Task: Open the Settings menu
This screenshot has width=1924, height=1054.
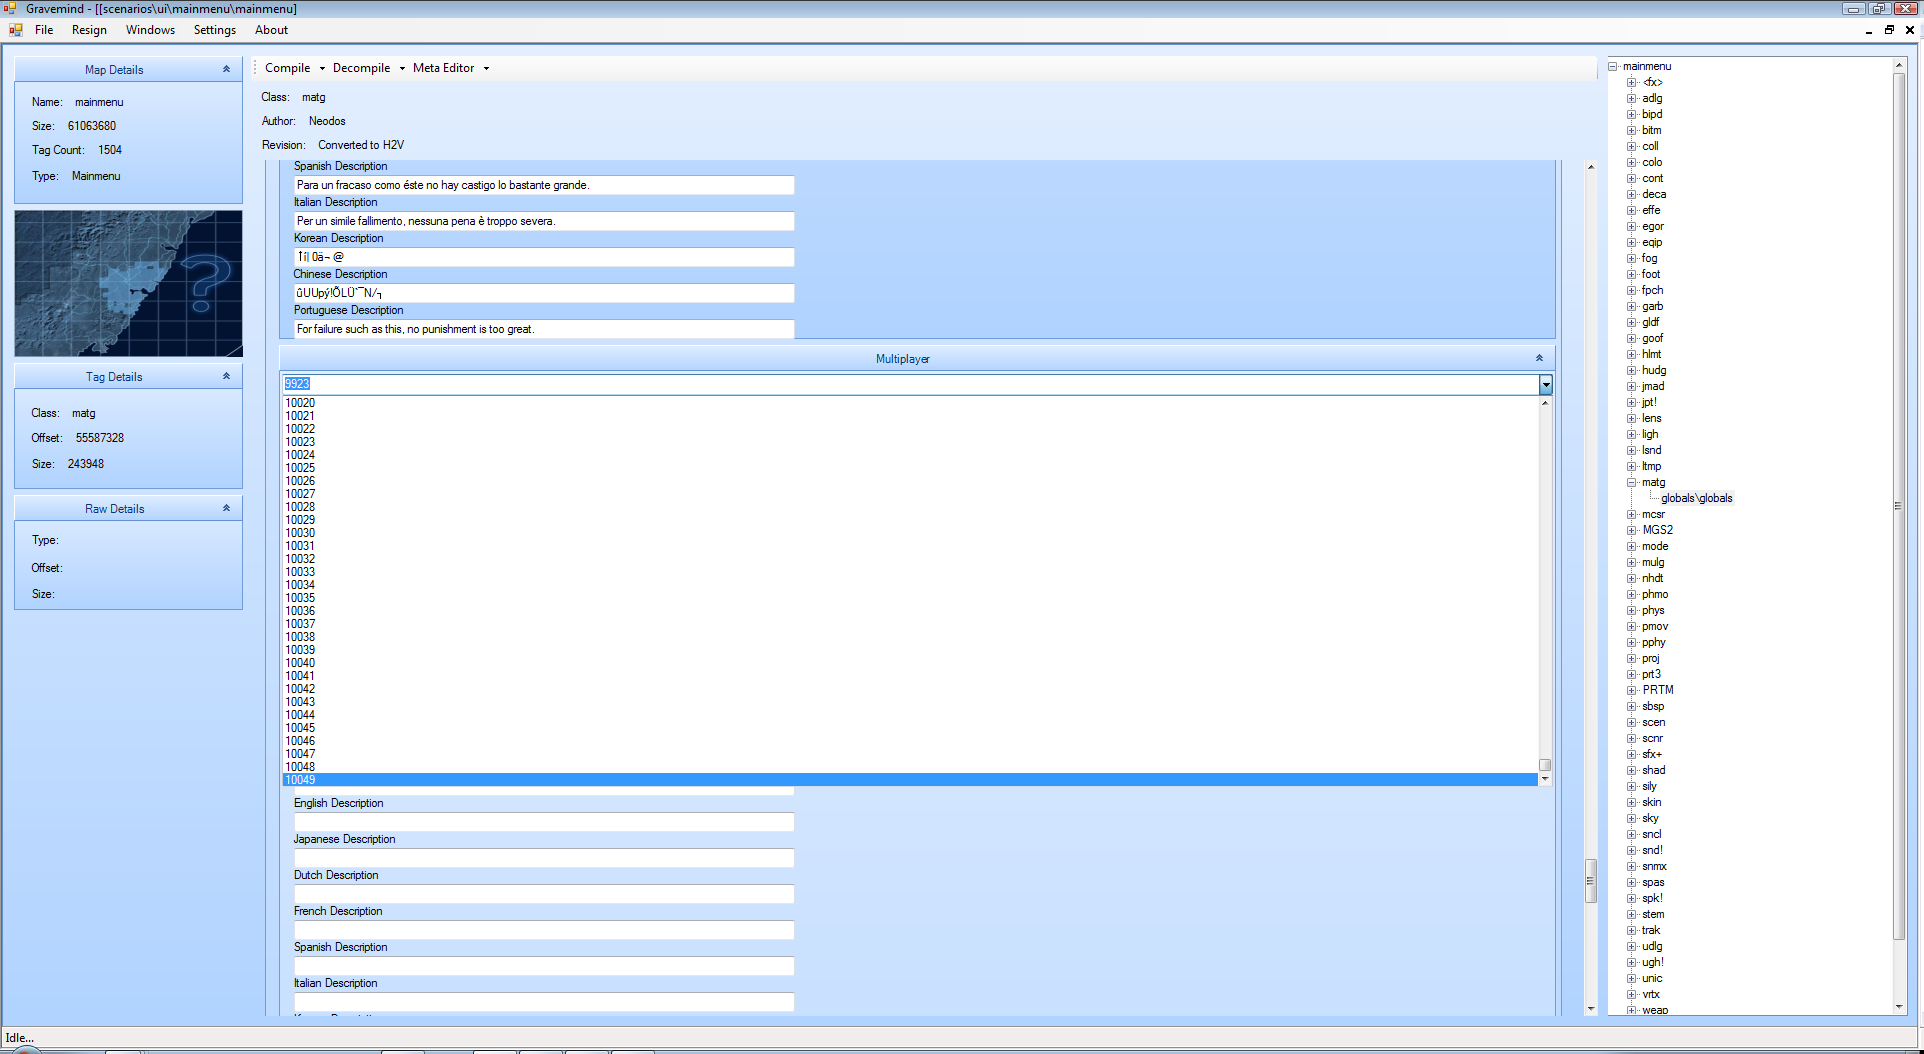Action: tap(214, 30)
